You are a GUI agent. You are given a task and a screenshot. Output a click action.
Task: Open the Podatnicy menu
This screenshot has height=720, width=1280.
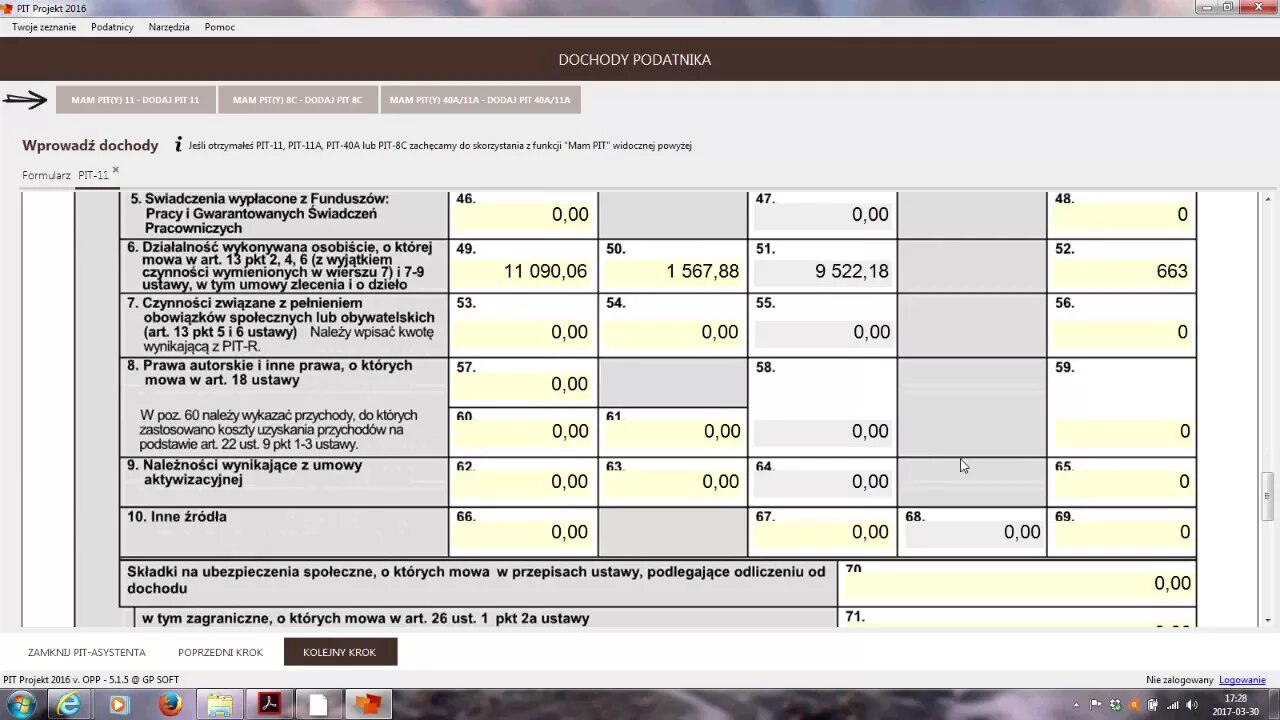(x=112, y=27)
